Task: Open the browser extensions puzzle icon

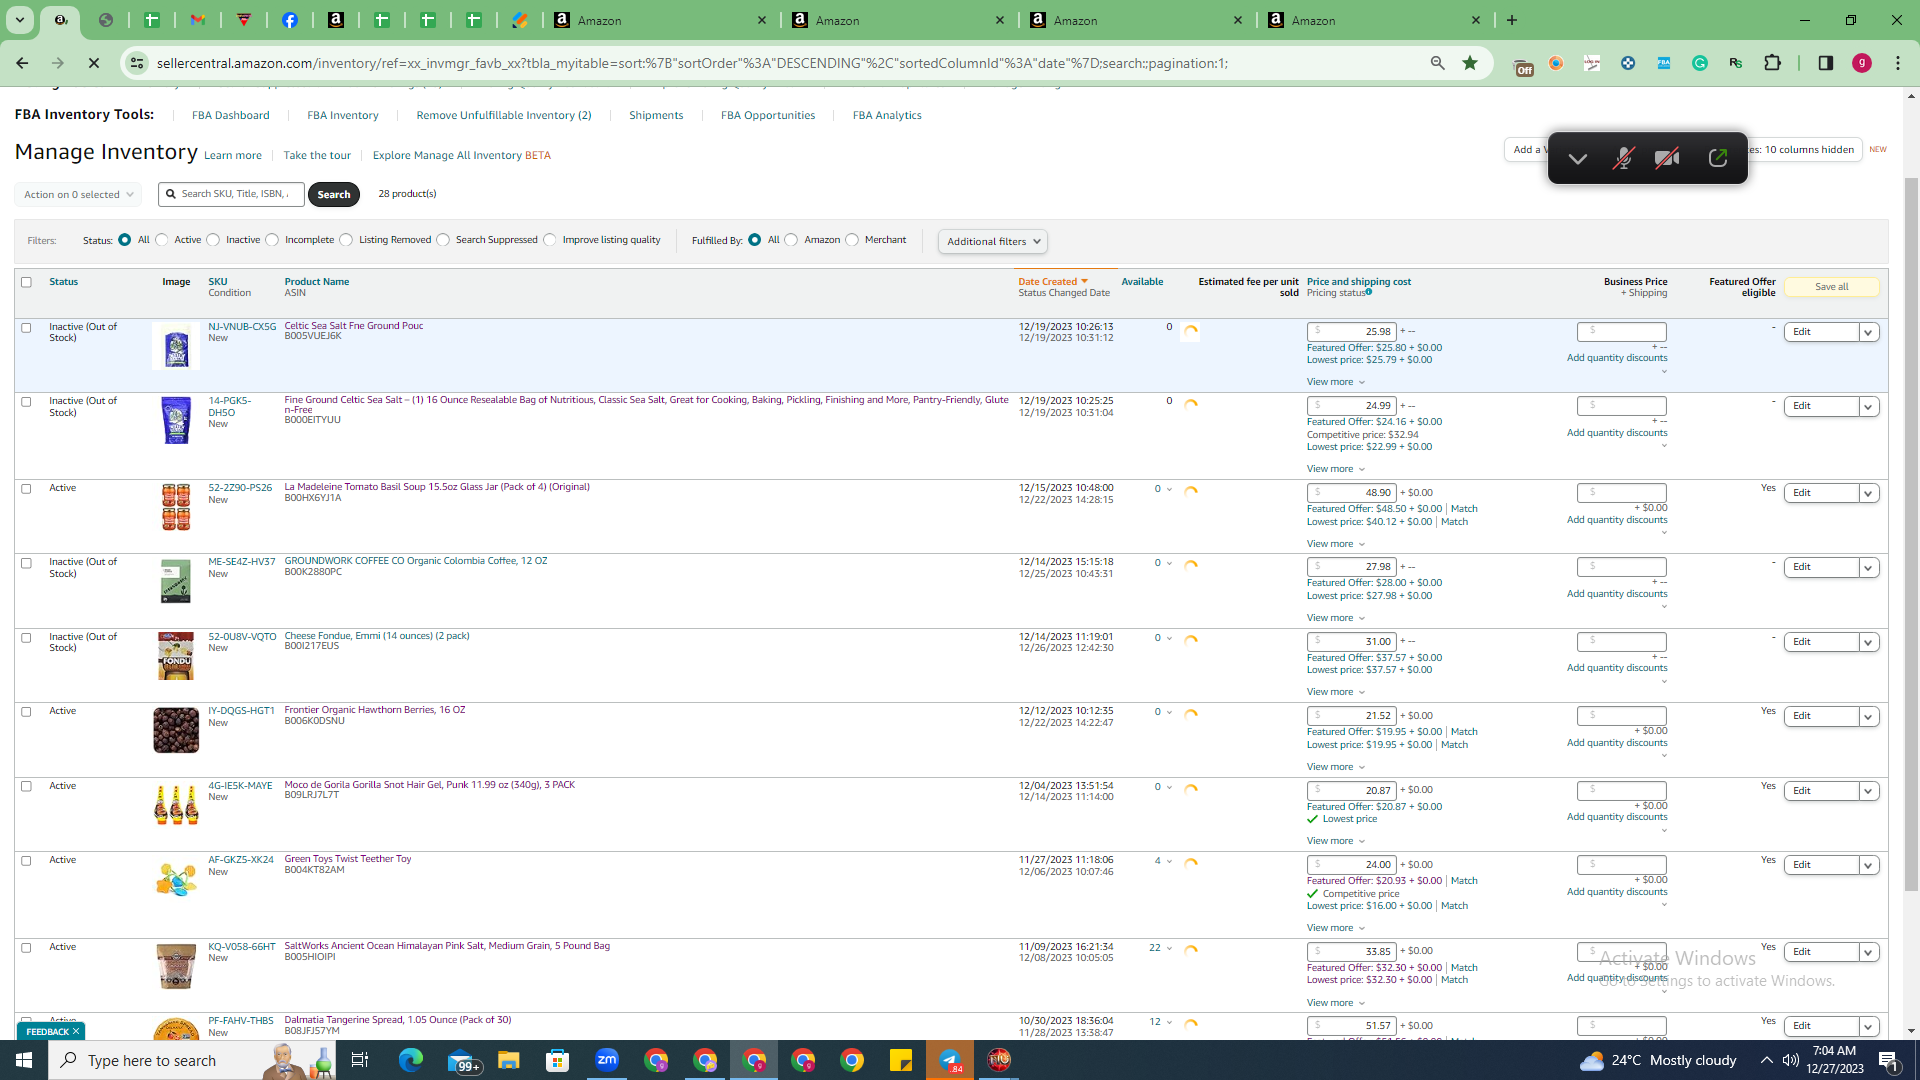Action: [1772, 63]
